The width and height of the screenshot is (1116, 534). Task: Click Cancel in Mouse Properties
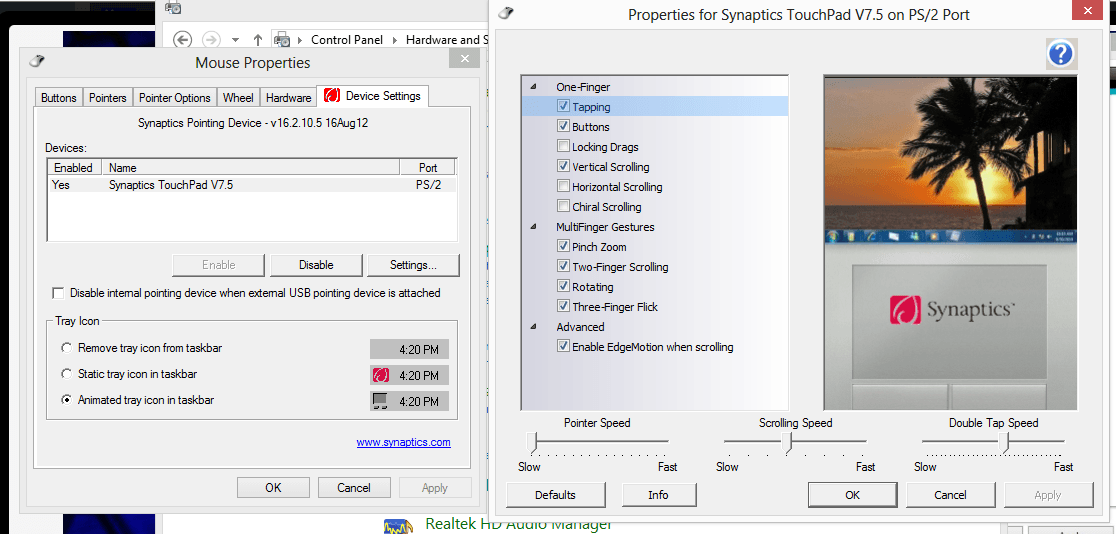point(354,488)
